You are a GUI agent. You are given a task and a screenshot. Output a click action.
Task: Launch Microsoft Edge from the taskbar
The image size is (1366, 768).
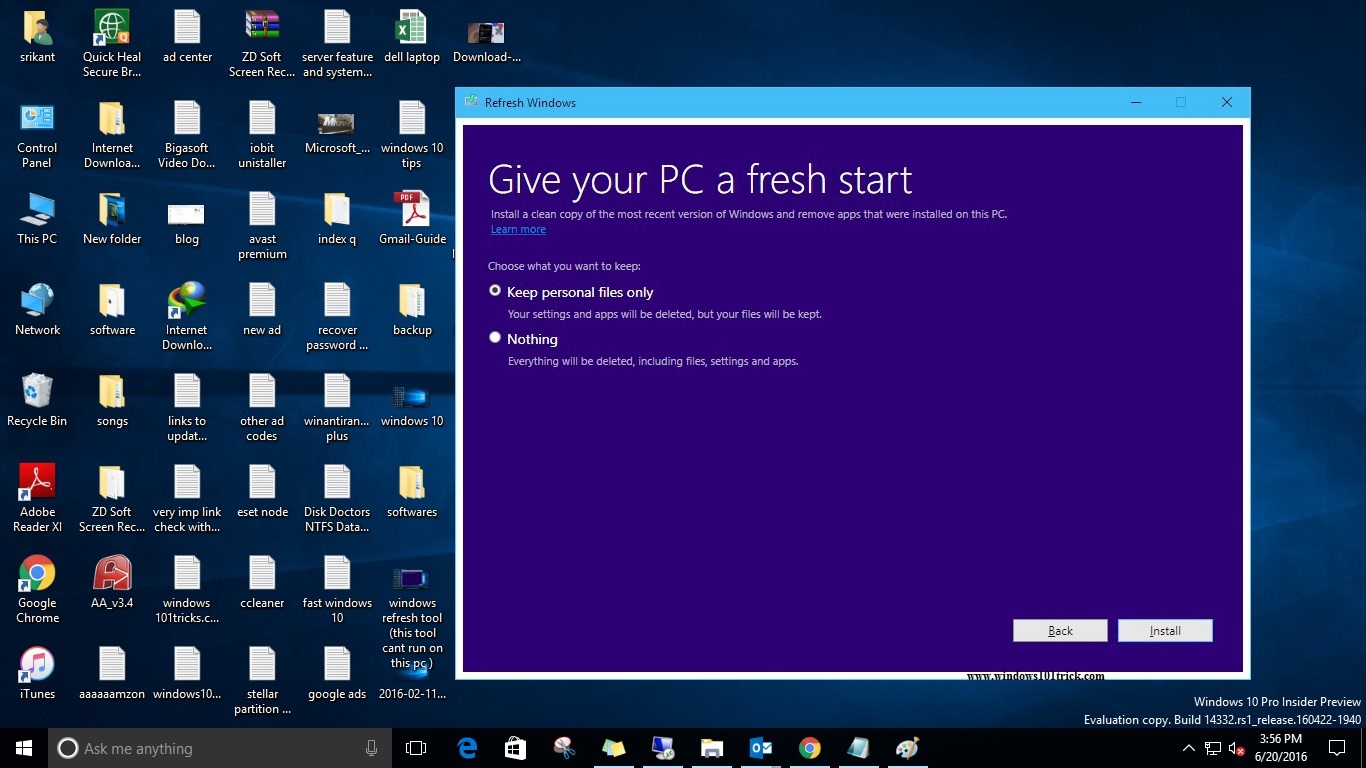(x=467, y=748)
